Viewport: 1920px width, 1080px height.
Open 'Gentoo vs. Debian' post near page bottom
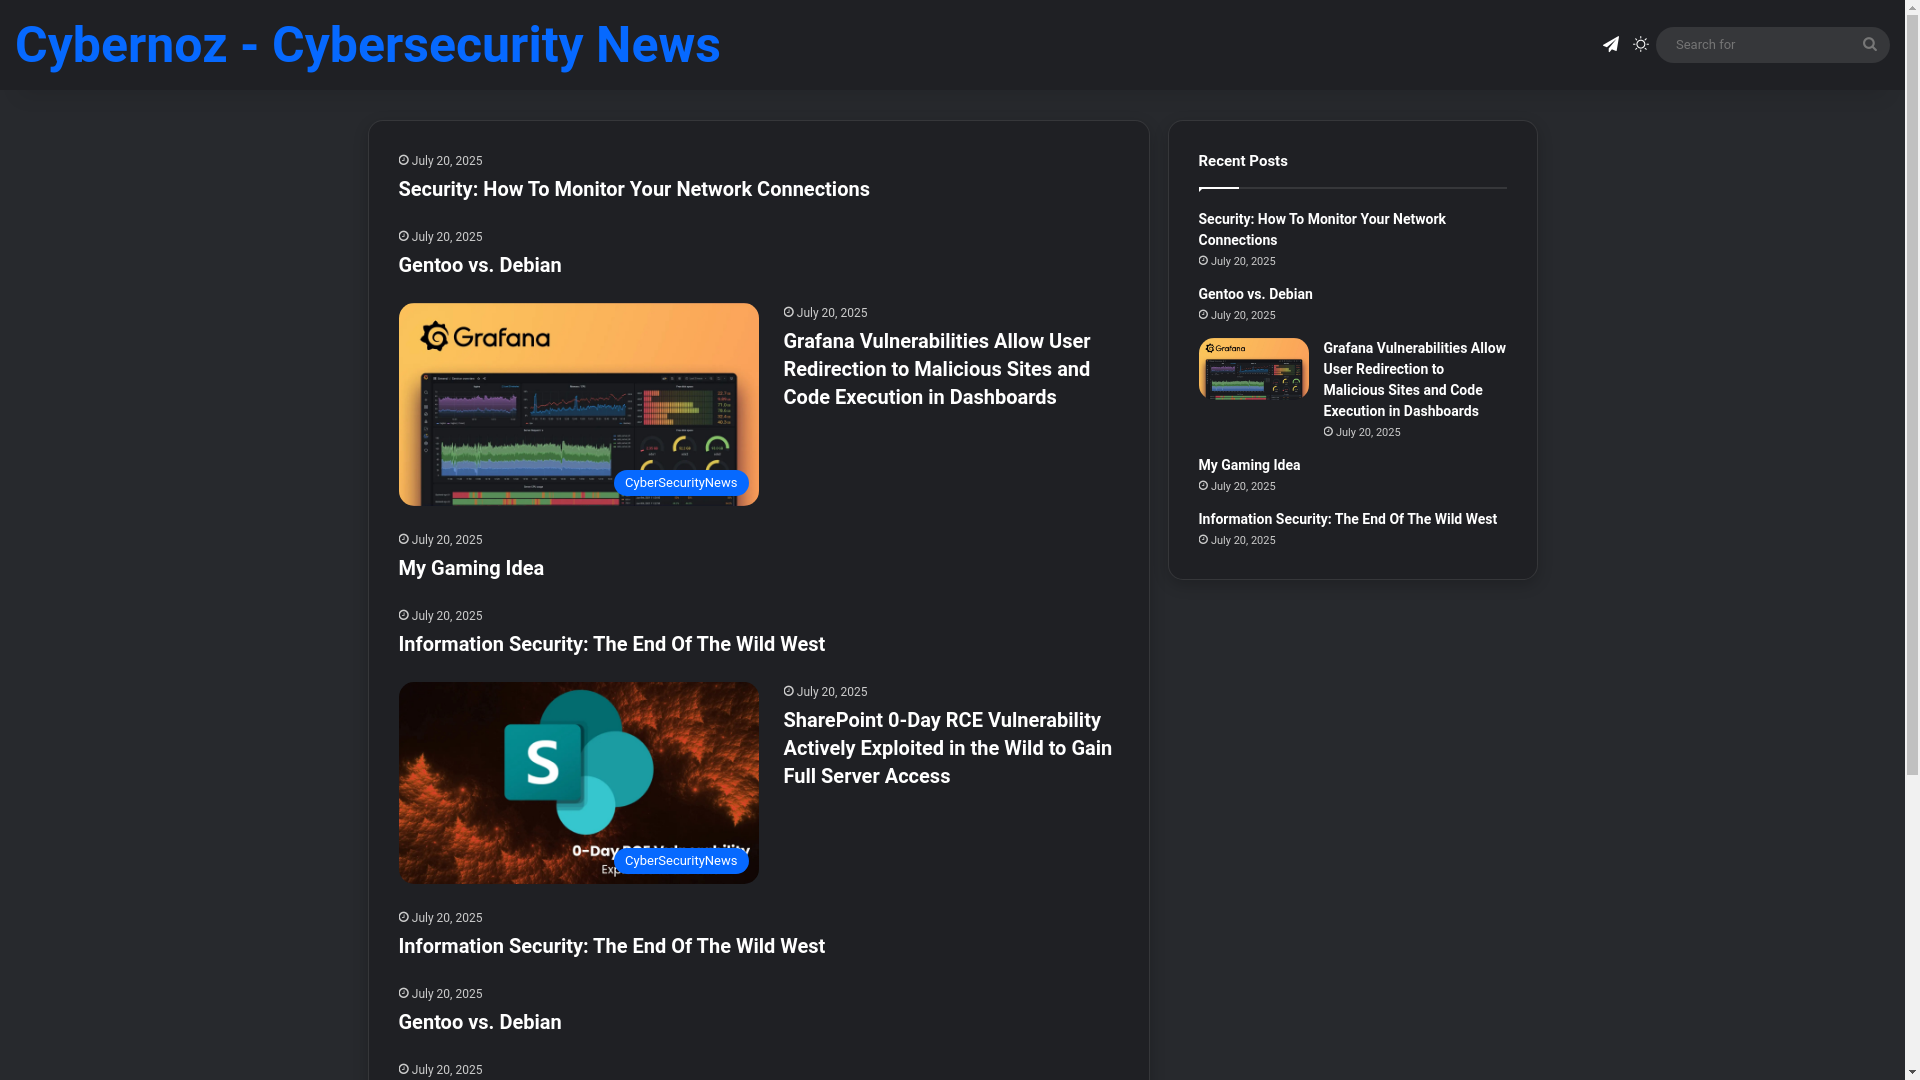click(x=480, y=1022)
